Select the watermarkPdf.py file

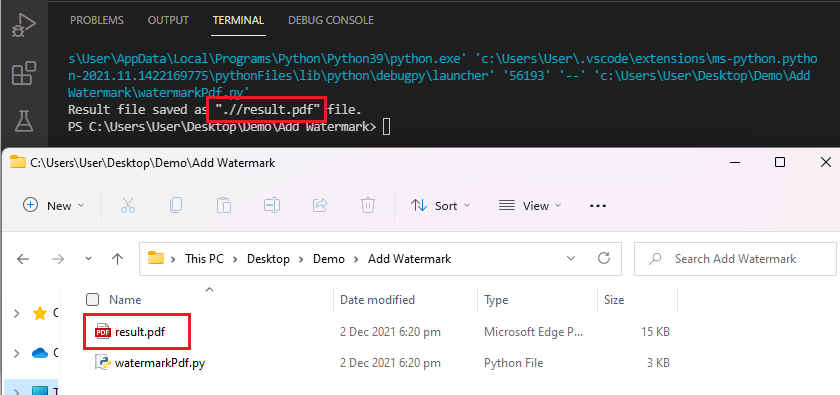[160, 363]
